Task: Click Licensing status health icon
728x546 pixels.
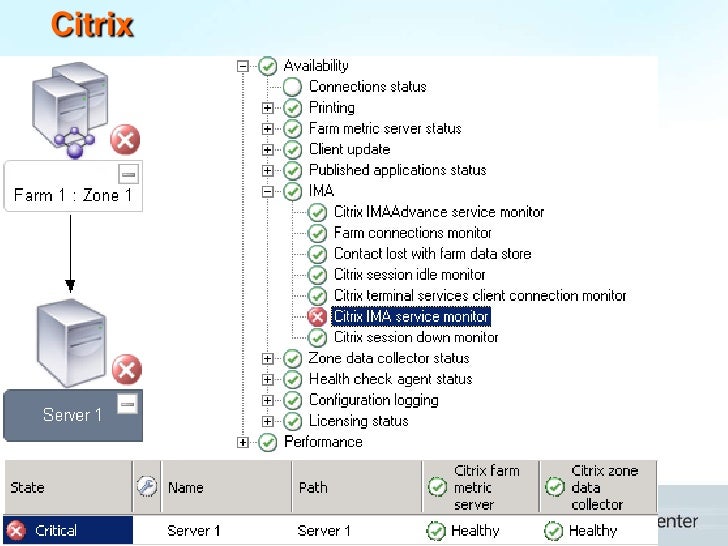Action: (292, 421)
